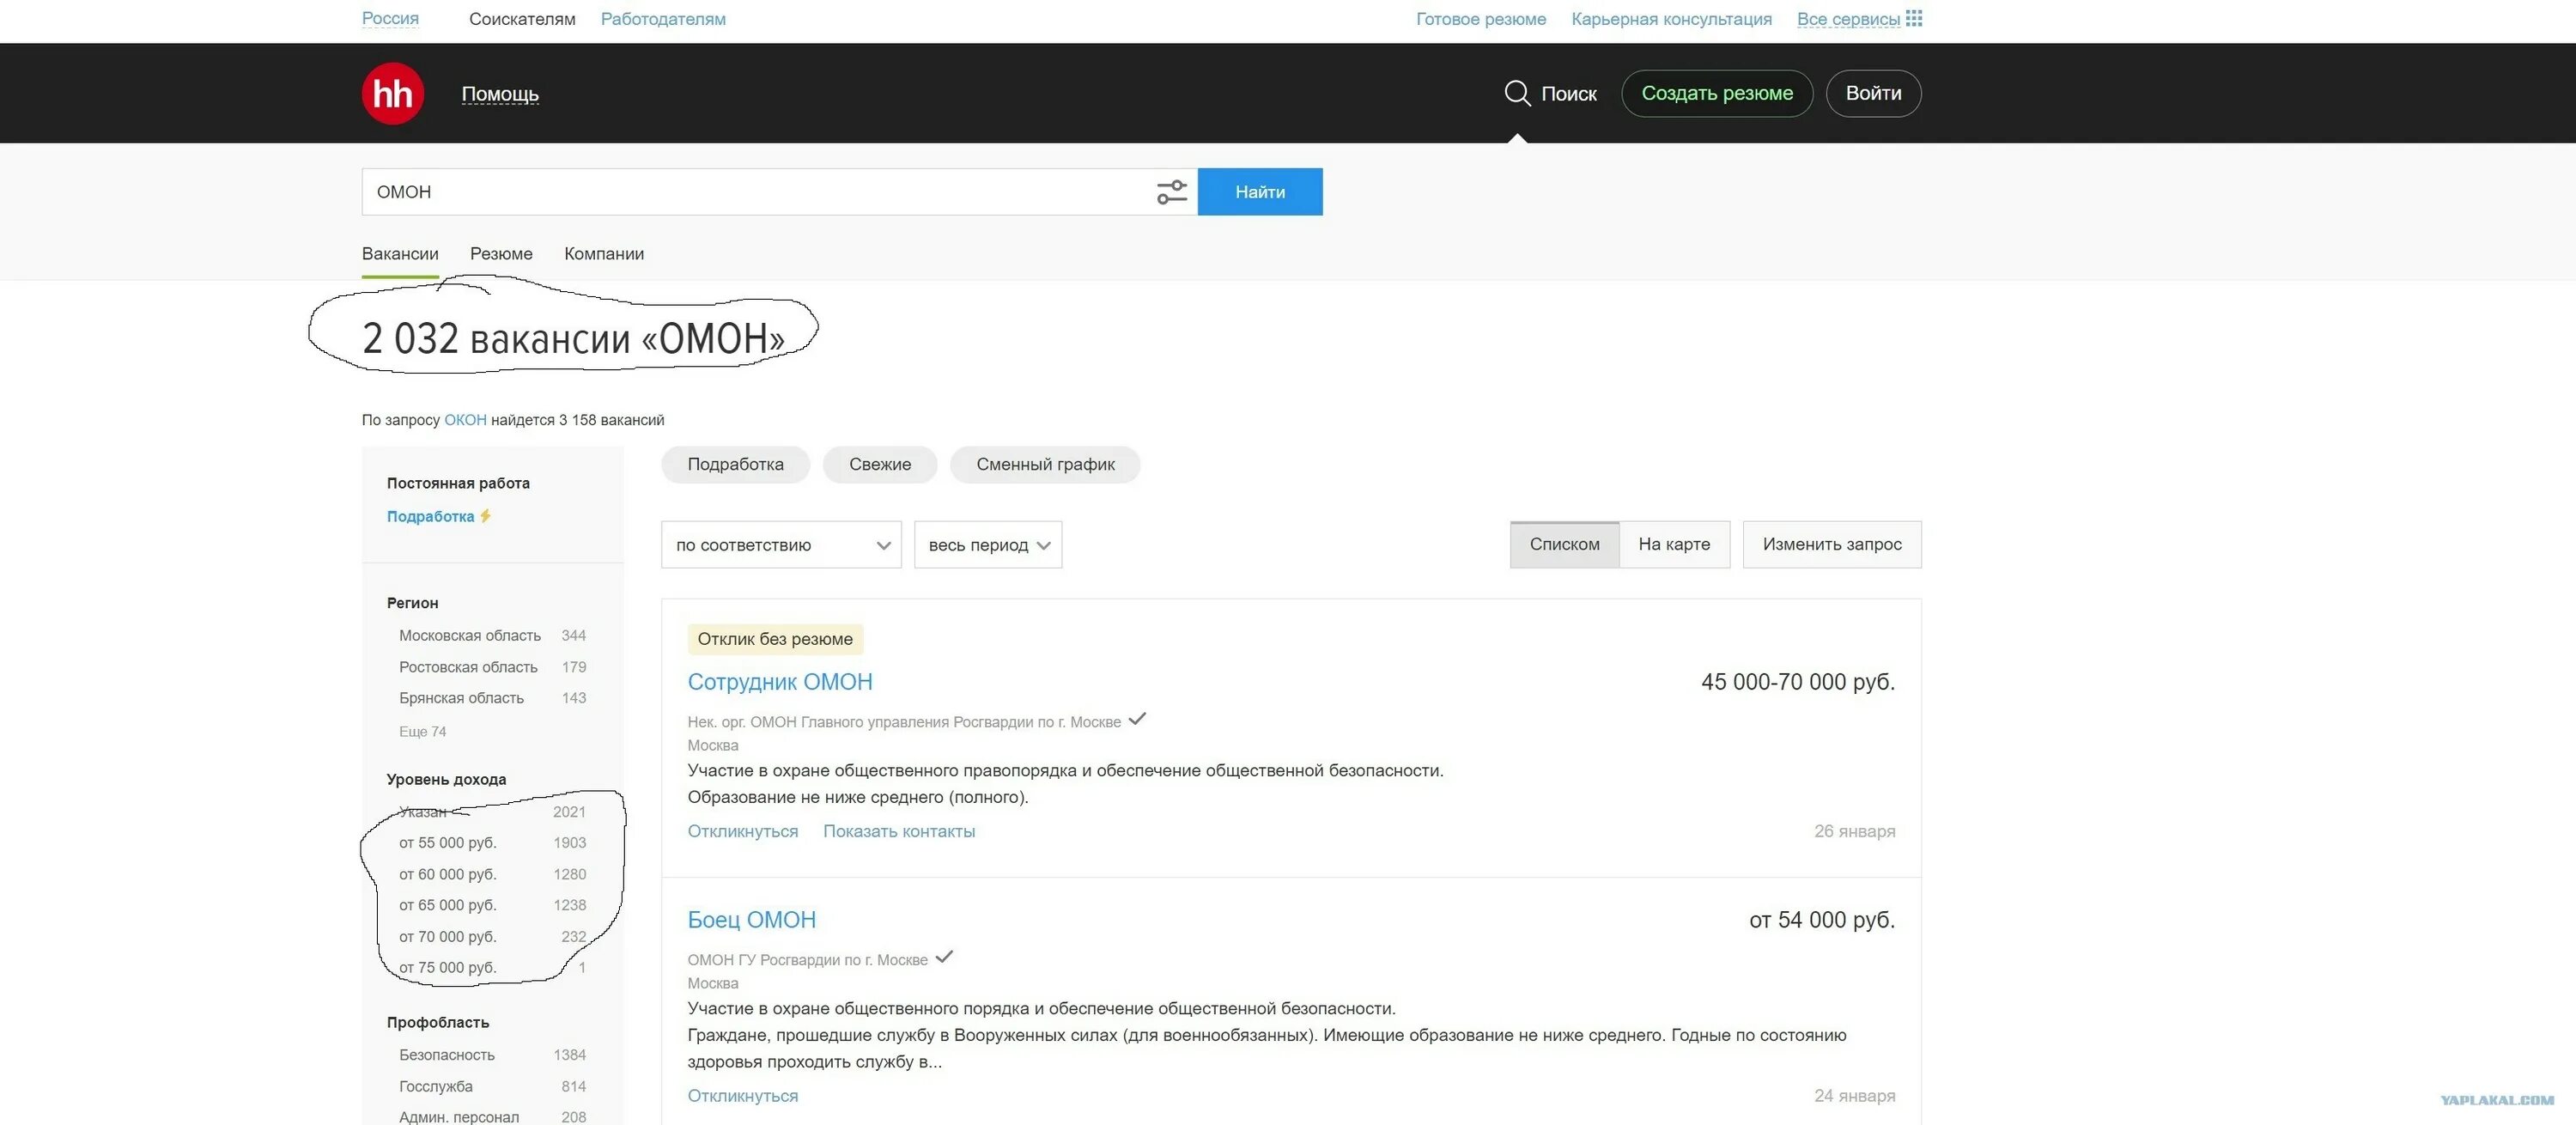Click Откликнуться under Боец ОМОН
Image resolution: width=2576 pixels, height=1125 pixels.
743,1096
